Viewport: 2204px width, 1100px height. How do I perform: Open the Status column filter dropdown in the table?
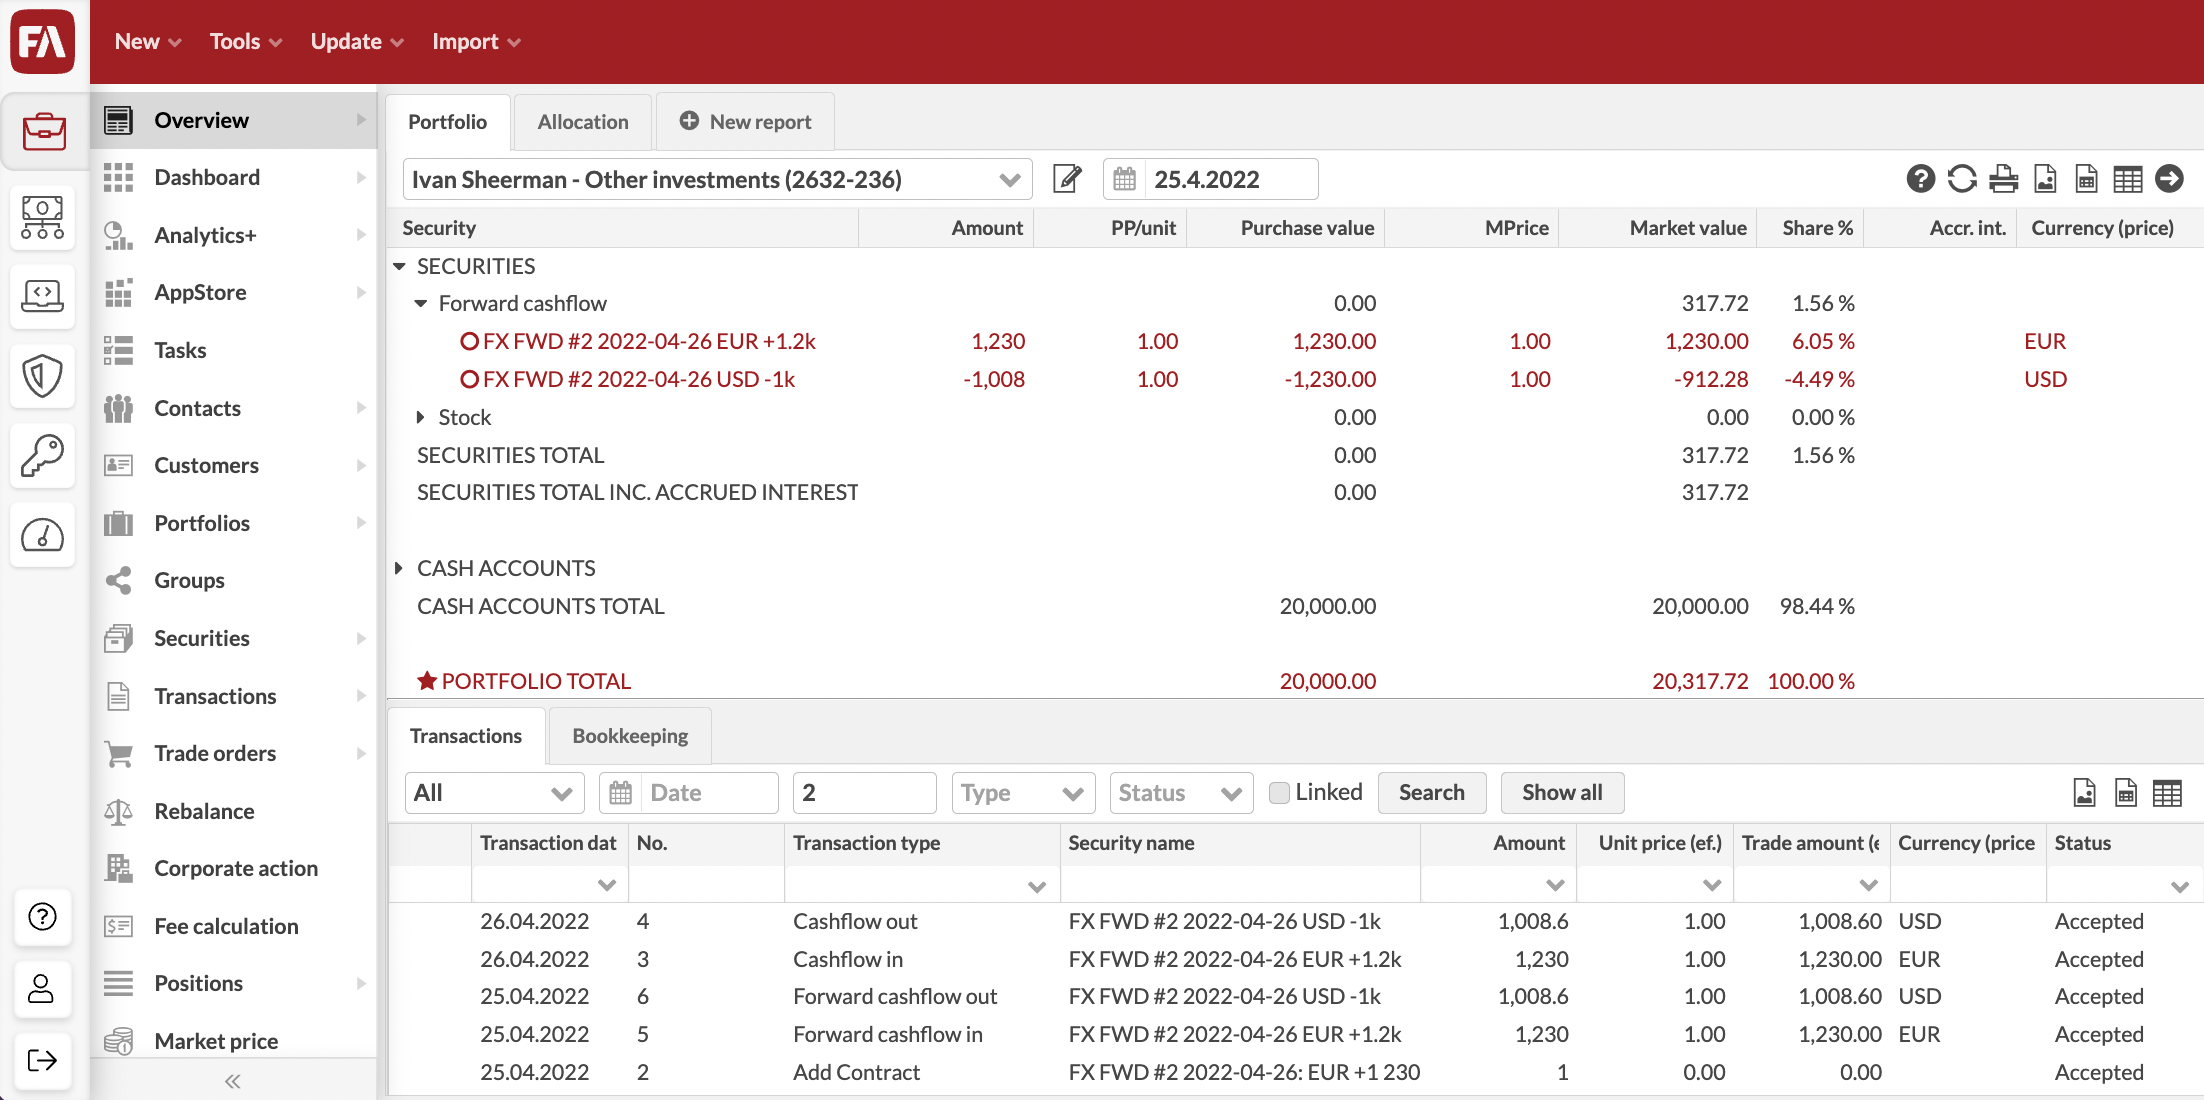pyautogui.click(x=2180, y=886)
